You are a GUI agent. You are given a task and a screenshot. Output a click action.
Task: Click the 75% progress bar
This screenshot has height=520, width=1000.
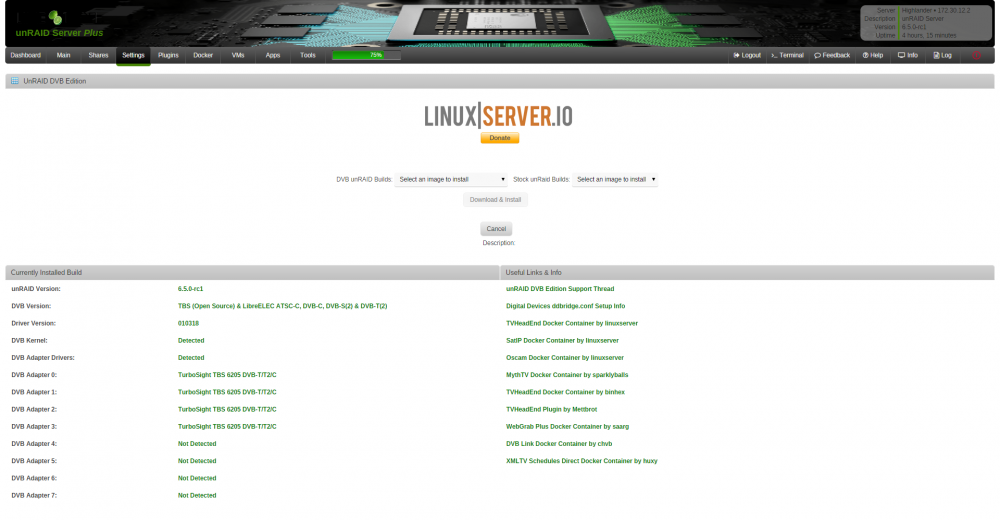[366, 56]
